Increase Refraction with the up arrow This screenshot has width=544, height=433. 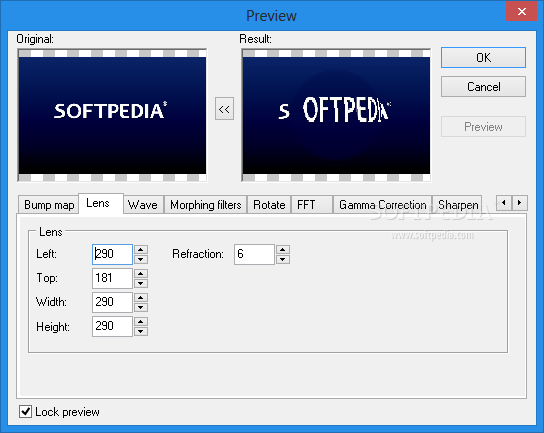tap(283, 249)
